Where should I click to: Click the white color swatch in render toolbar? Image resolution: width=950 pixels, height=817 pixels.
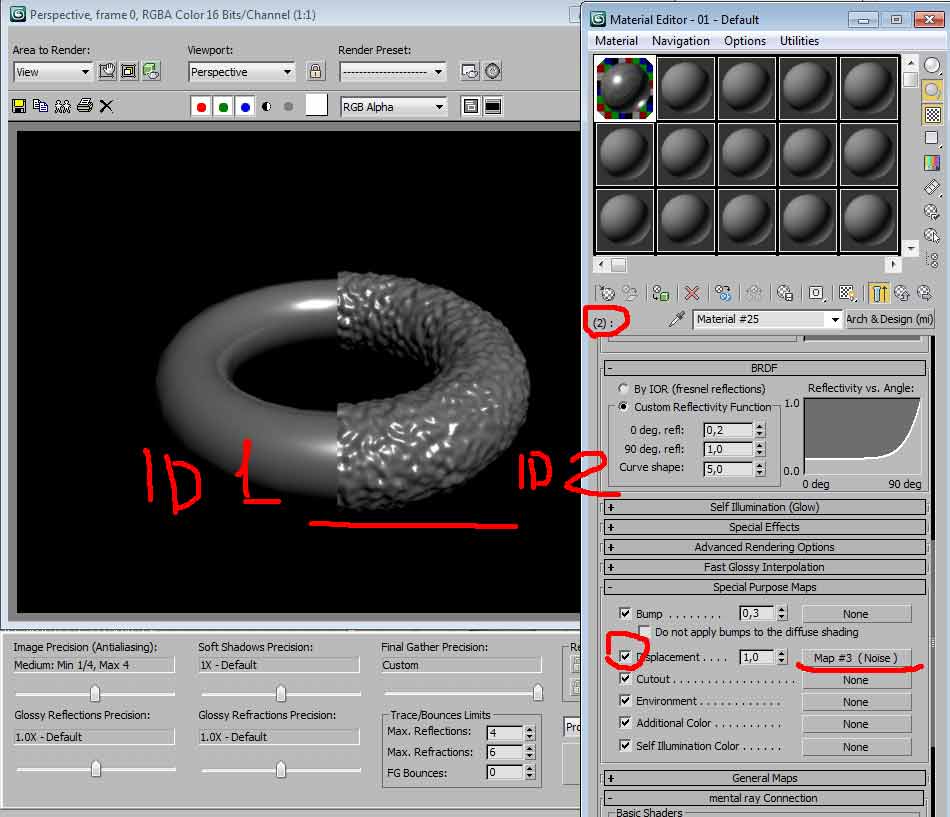point(316,105)
